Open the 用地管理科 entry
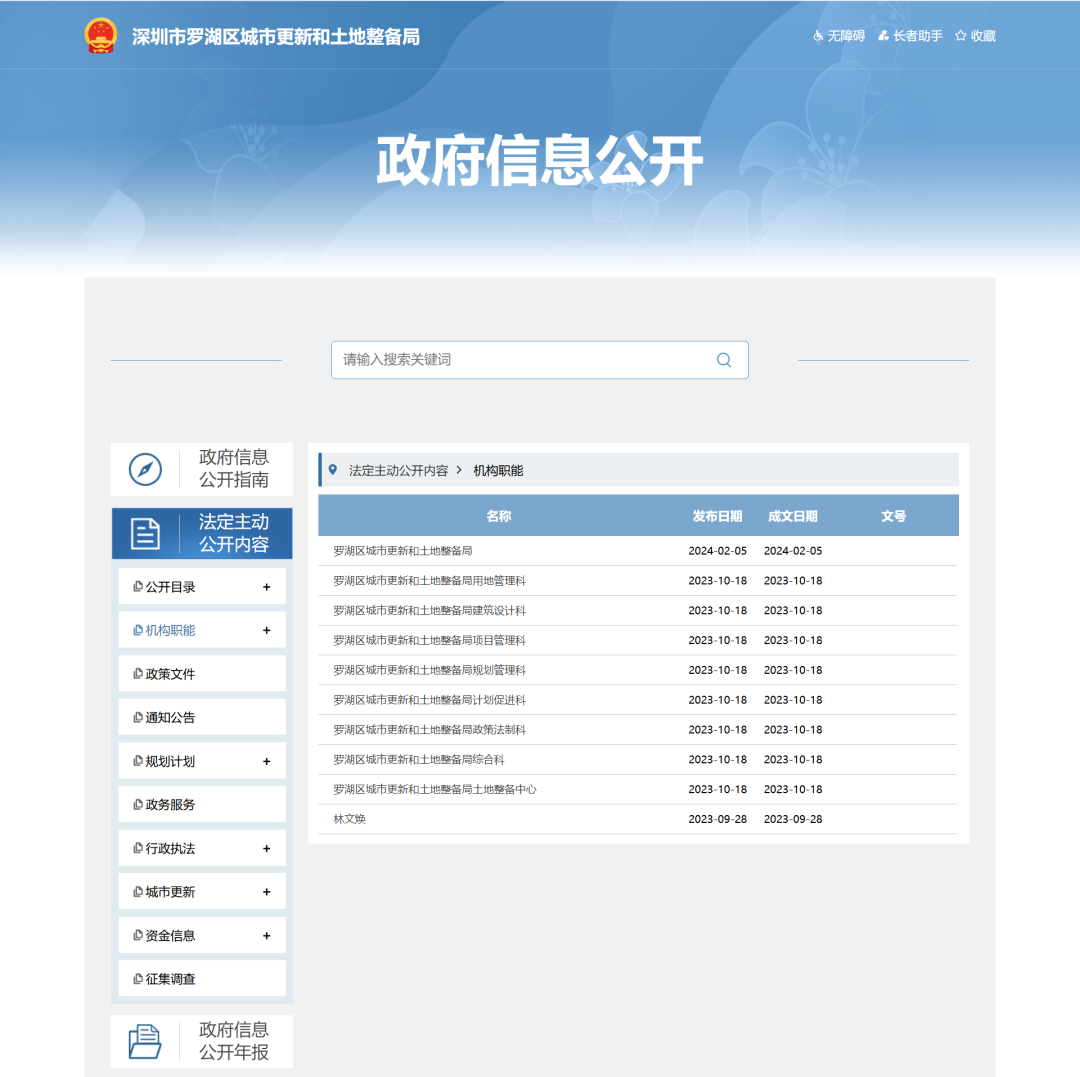Screen dimensions: 1080x1077 (429, 581)
